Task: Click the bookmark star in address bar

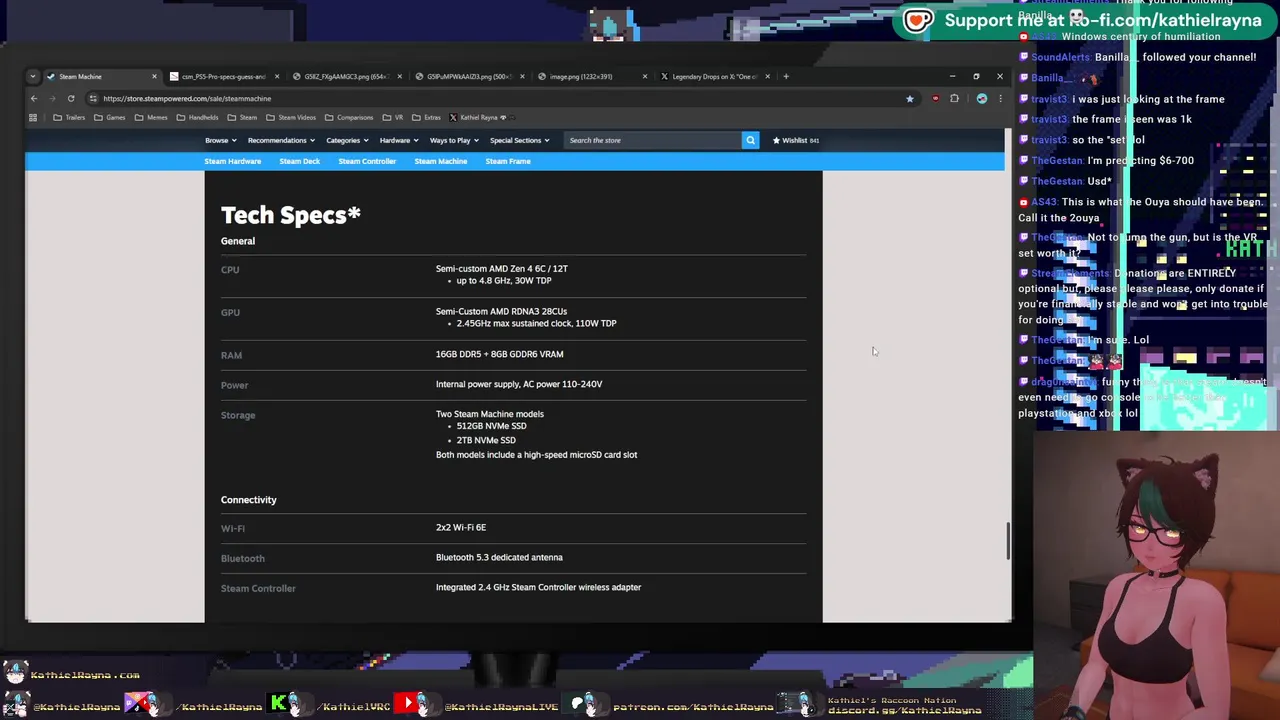Action: pyautogui.click(x=909, y=98)
